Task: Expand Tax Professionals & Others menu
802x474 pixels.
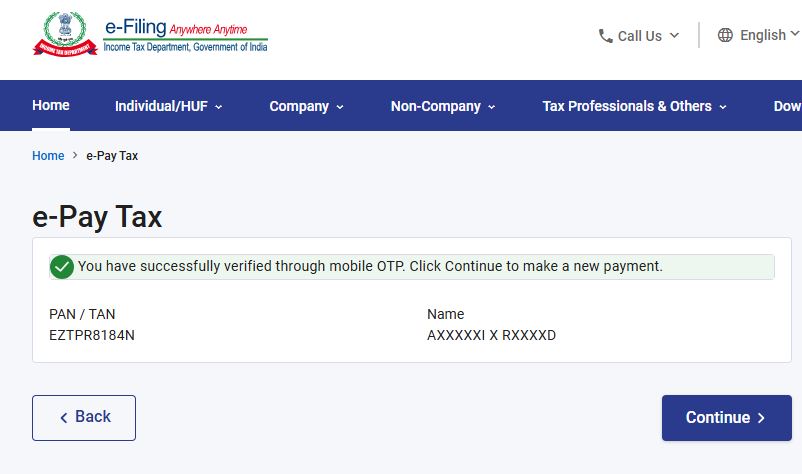Action: click(x=634, y=106)
